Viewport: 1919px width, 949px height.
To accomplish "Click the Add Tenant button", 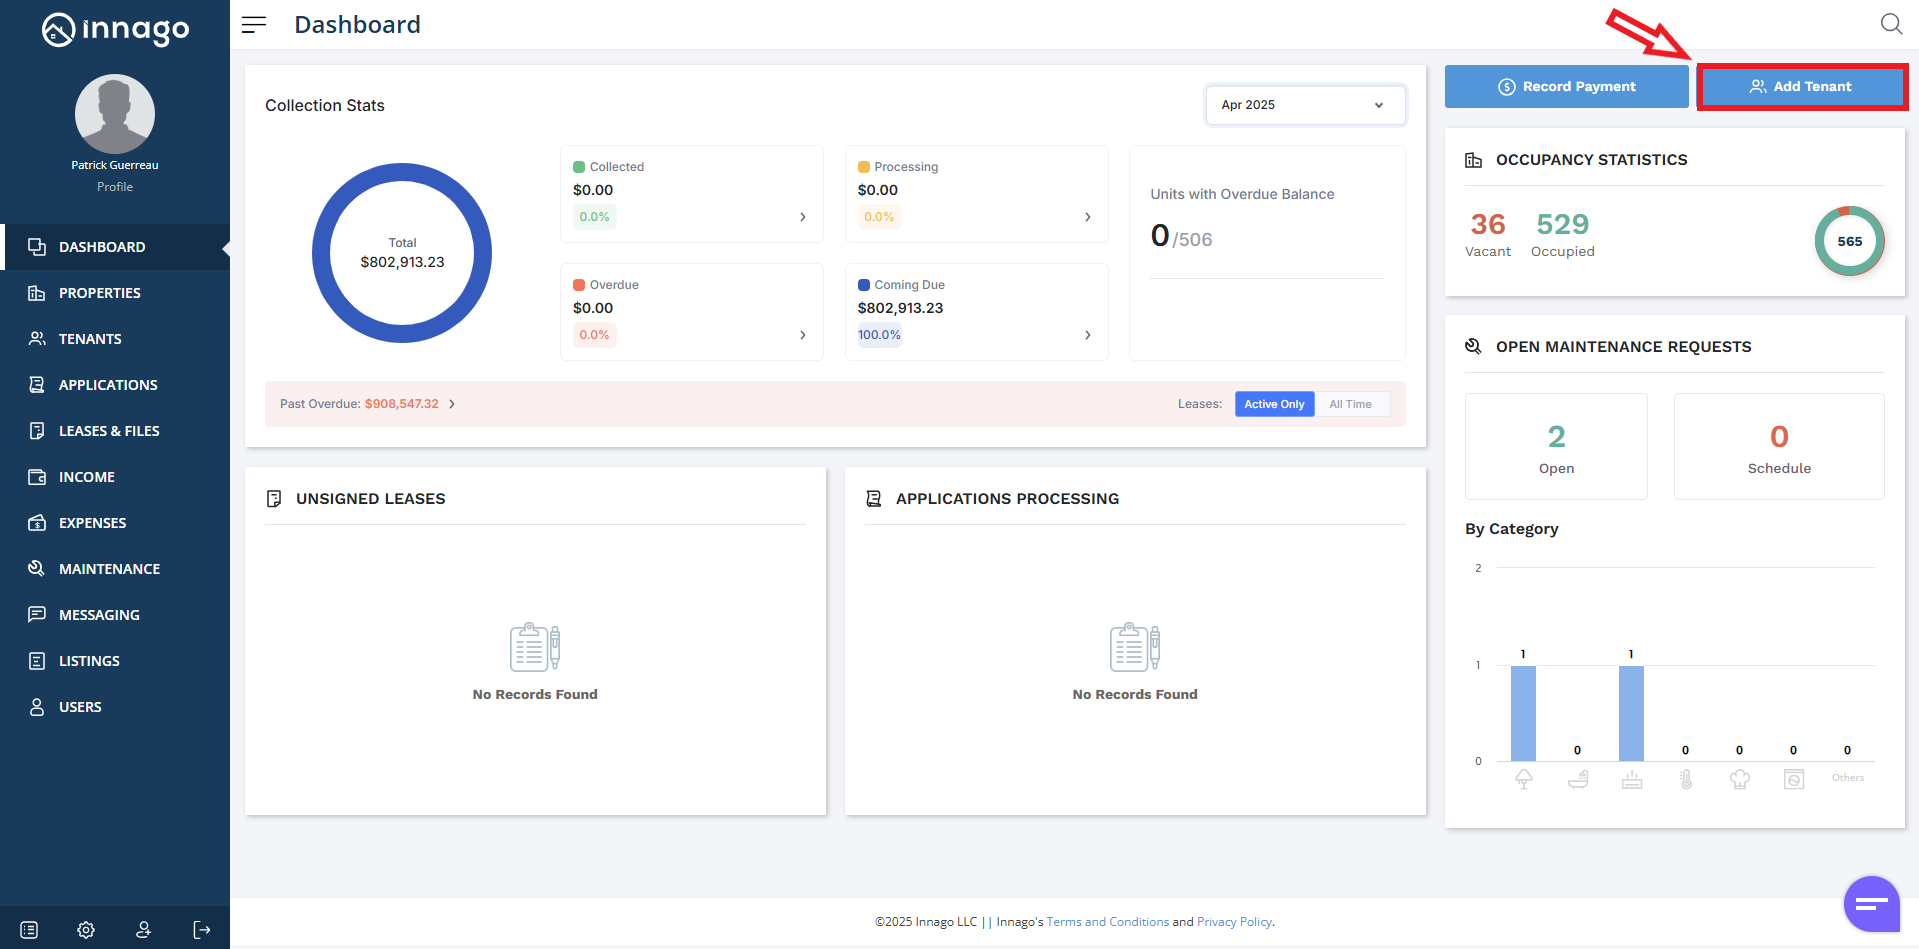I will [1801, 87].
